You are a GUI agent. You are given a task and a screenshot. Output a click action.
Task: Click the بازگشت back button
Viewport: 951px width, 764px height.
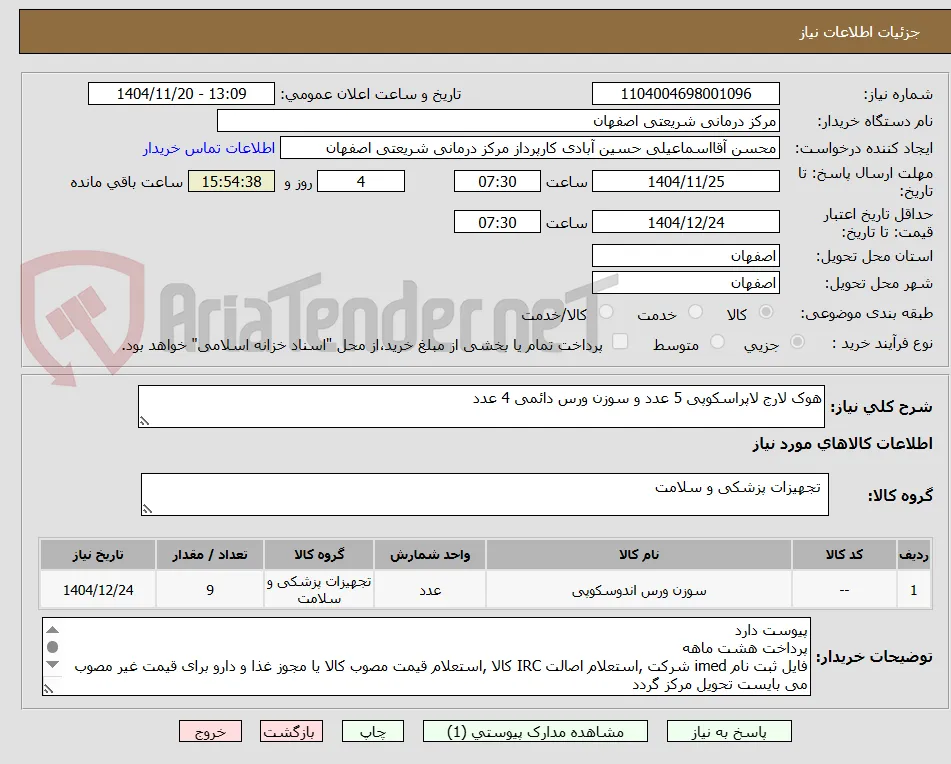[291, 731]
